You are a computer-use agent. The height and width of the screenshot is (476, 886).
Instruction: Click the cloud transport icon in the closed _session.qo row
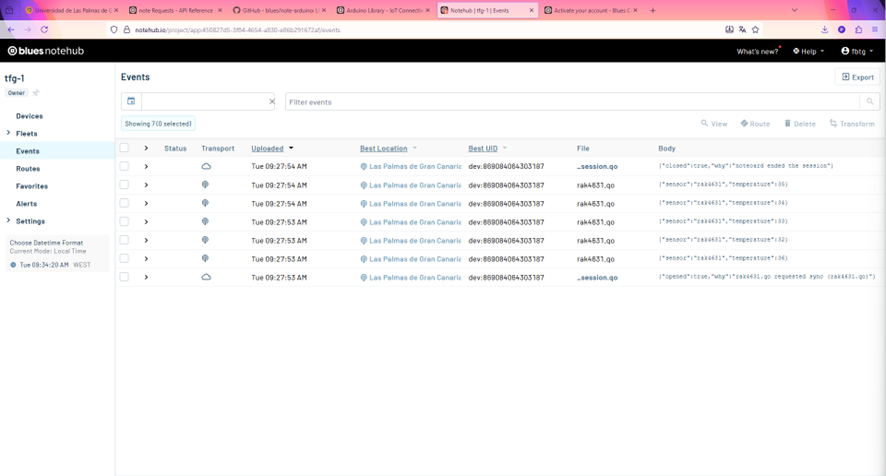(x=206, y=166)
